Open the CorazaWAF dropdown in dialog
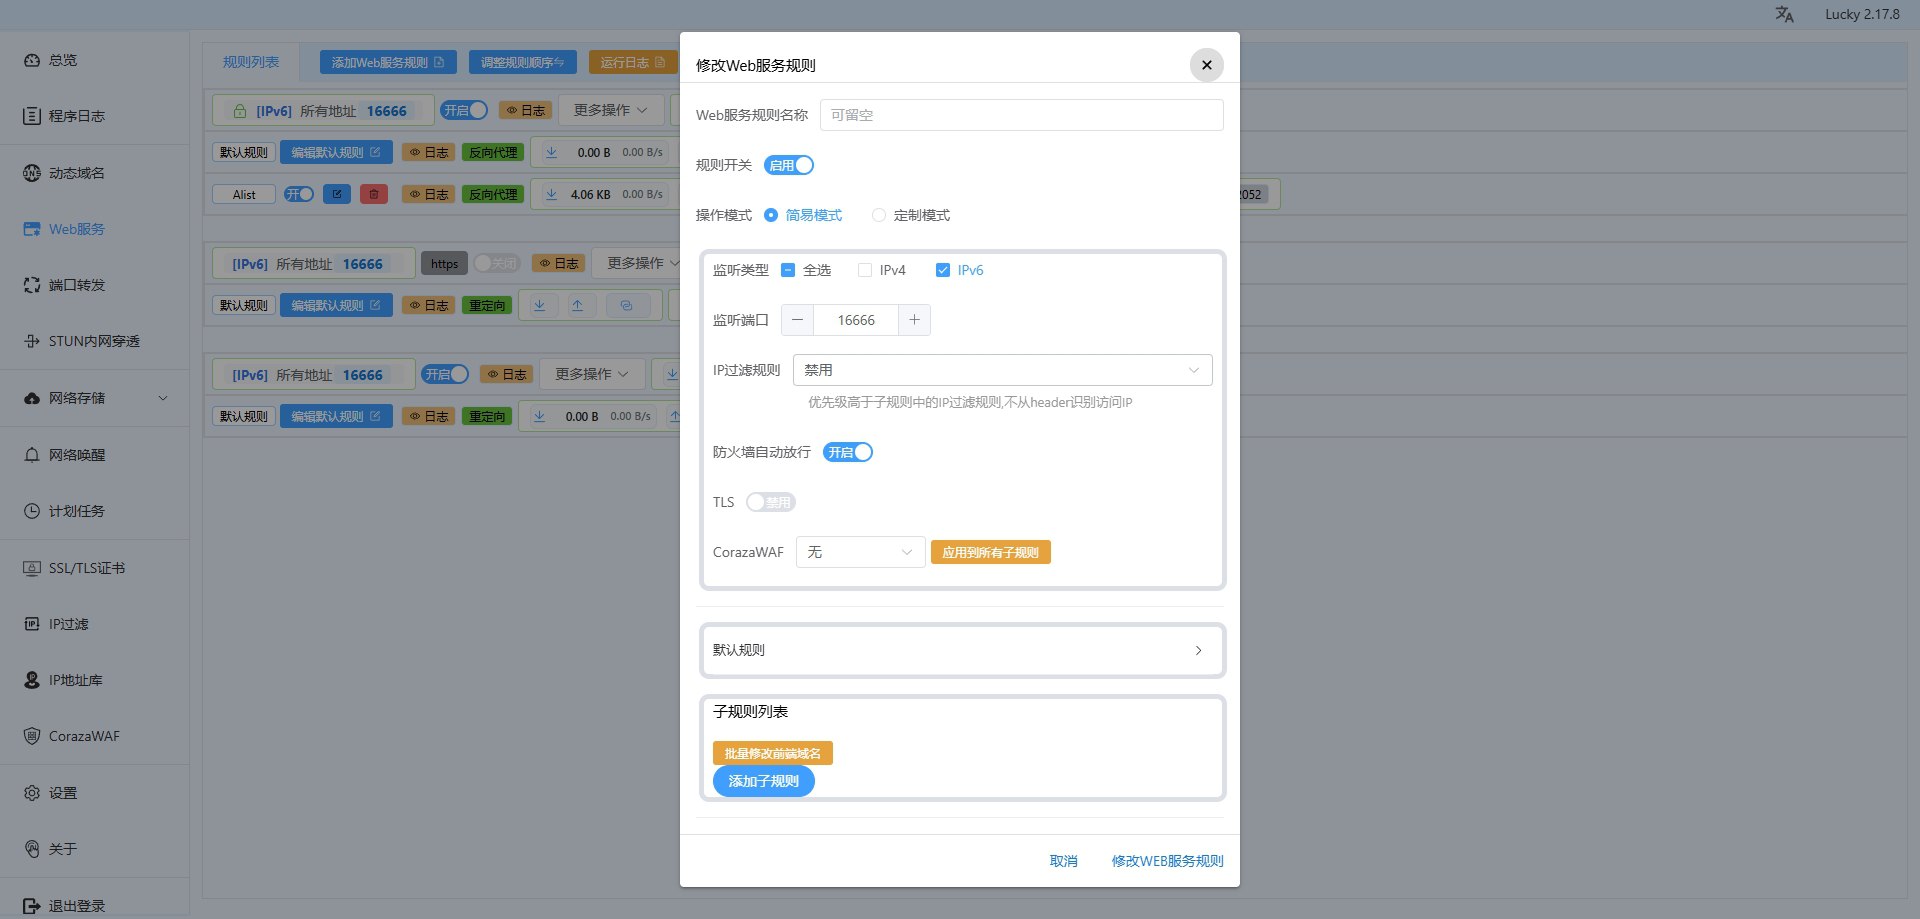1920x919 pixels. (x=860, y=552)
